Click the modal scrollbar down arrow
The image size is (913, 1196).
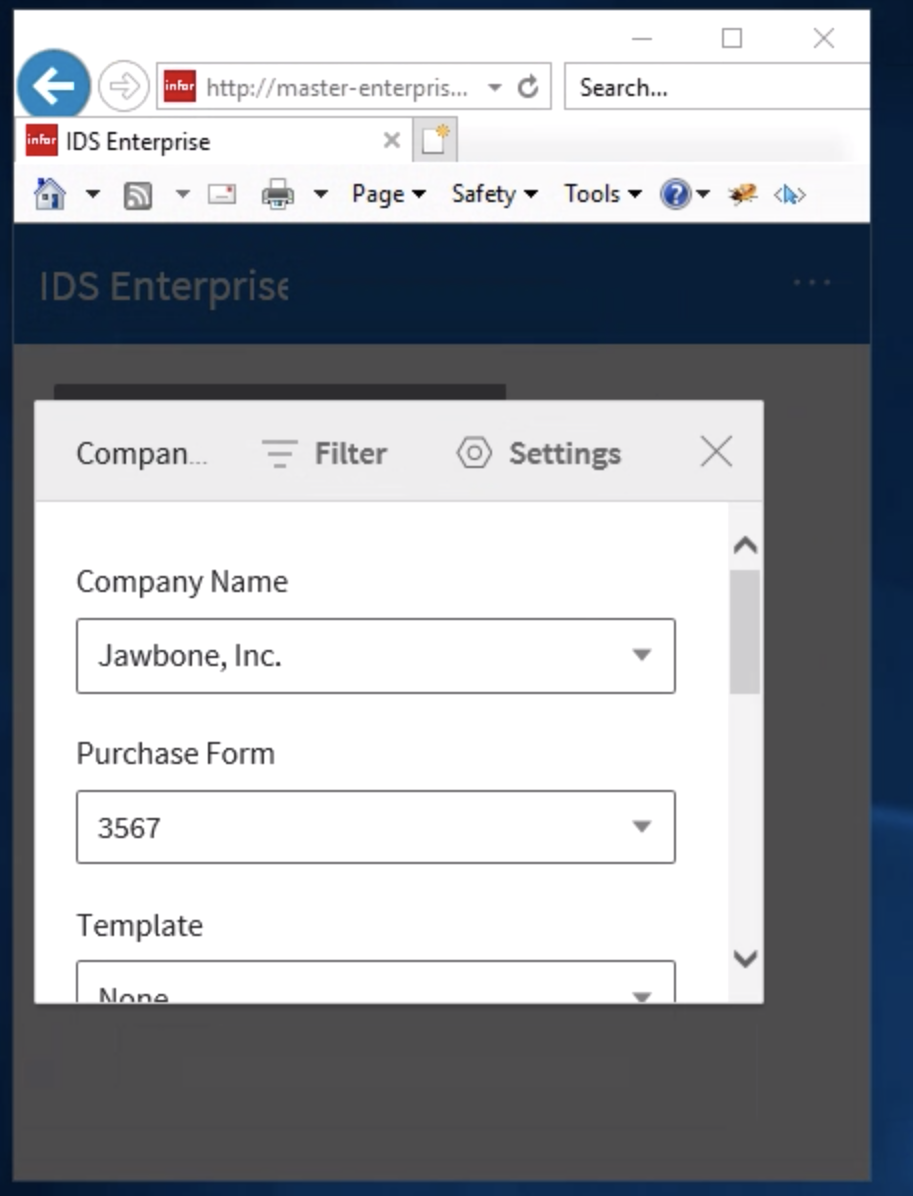click(745, 958)
